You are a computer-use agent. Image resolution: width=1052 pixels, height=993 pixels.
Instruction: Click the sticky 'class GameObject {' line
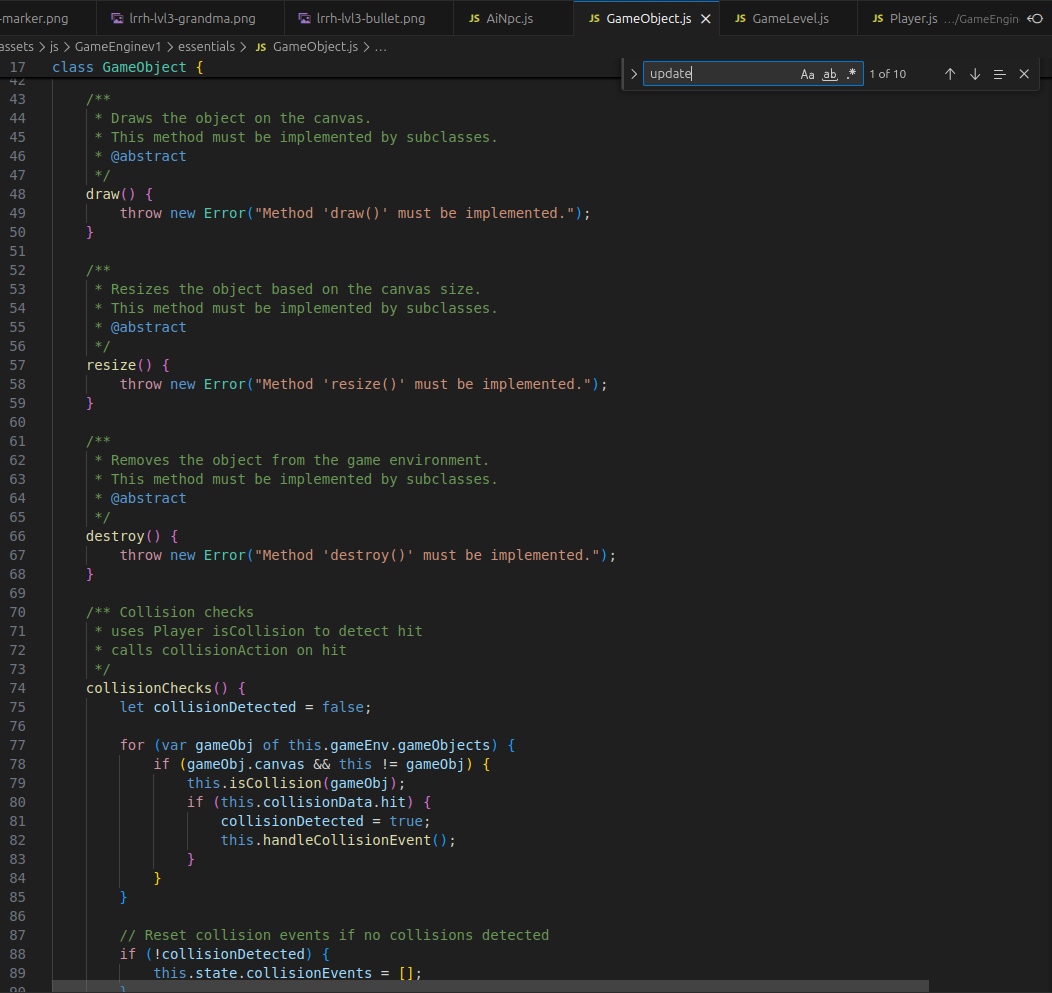[x=127, y=67]
